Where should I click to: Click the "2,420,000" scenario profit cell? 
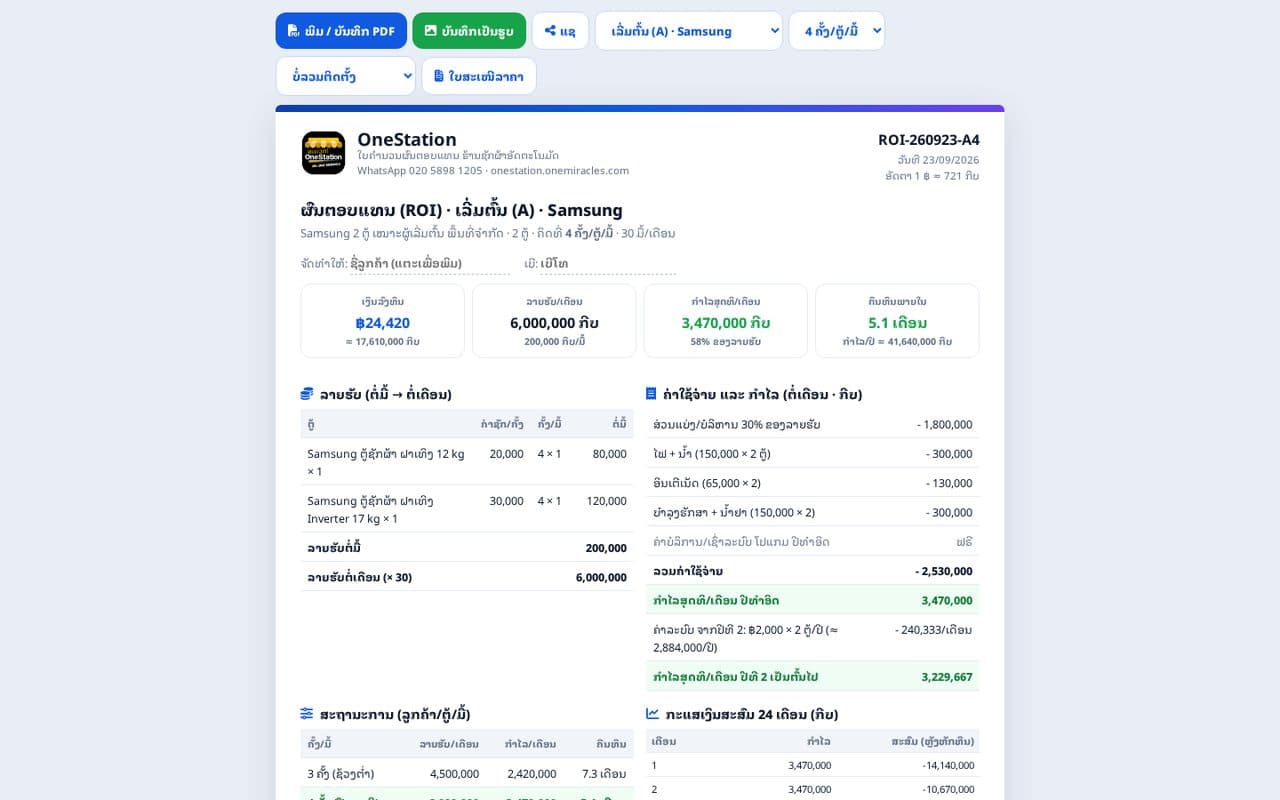pyautogui.click(x=532, y=774)
